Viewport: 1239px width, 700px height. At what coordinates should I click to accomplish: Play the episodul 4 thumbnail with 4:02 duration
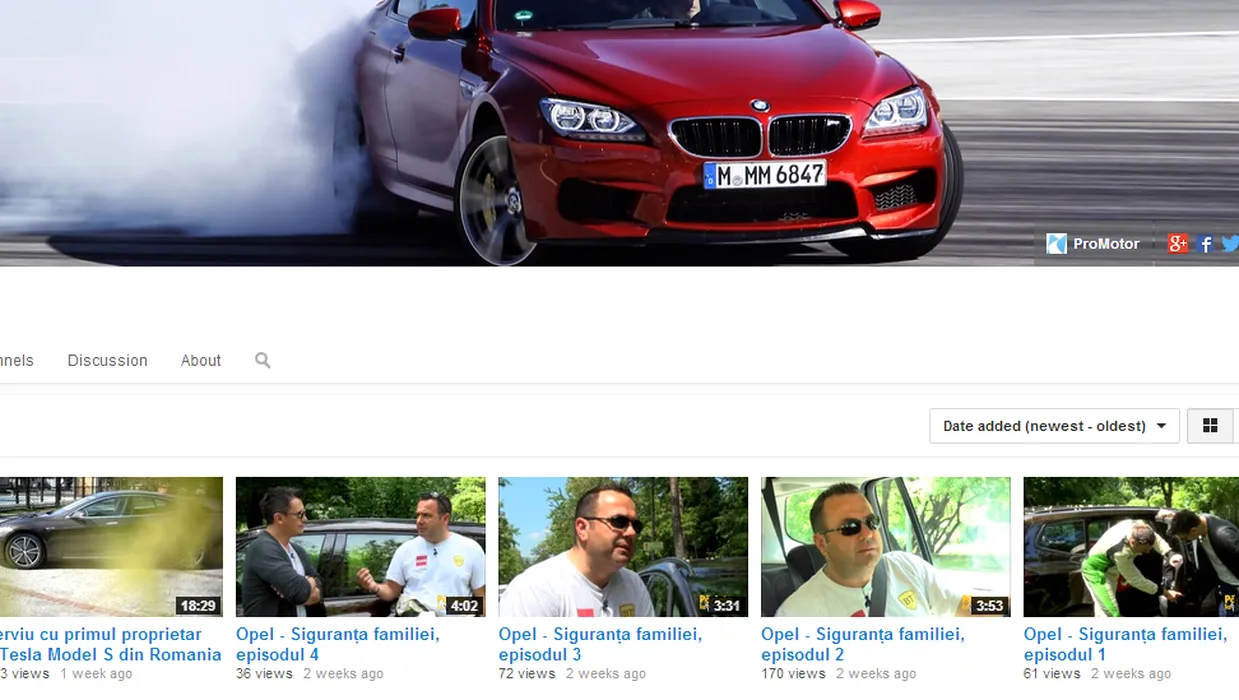[x=360, y=547]
